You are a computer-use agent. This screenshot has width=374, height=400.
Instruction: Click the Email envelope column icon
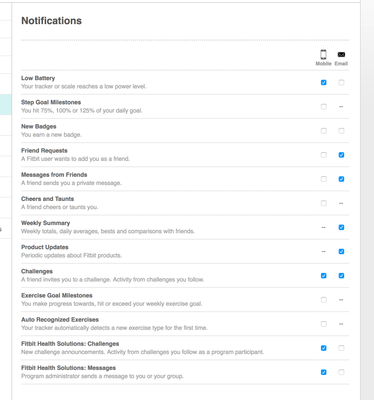[x=341, y=54]
